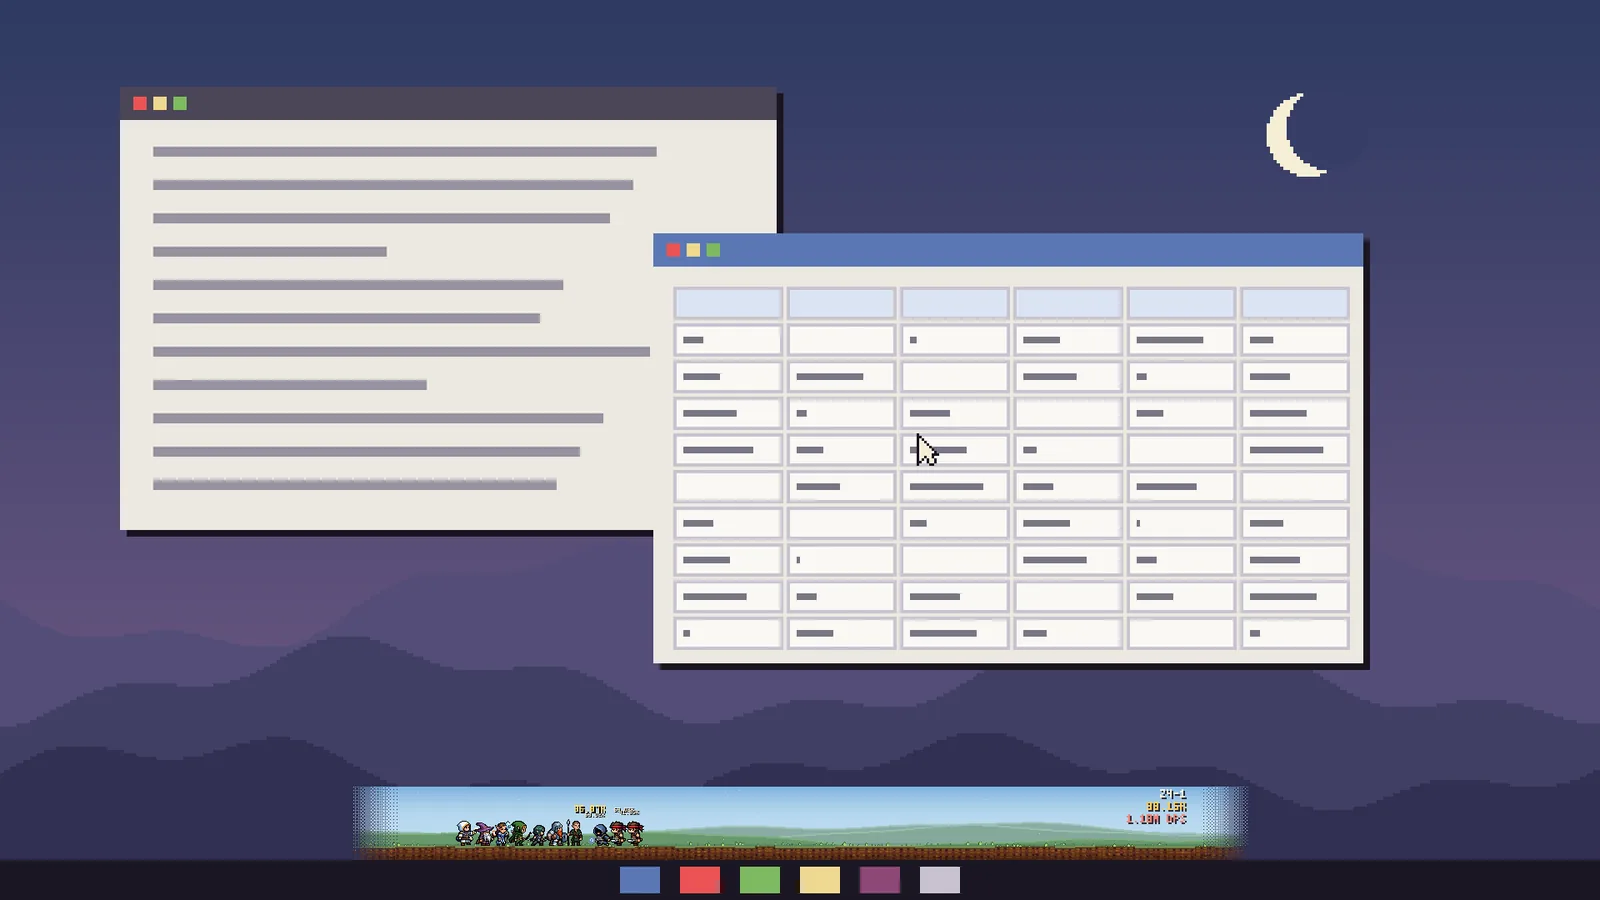The width and height of the screenshot is (1600, 900).
Task: Open the purple square taskbar app
Action: (x=880, y=880)
